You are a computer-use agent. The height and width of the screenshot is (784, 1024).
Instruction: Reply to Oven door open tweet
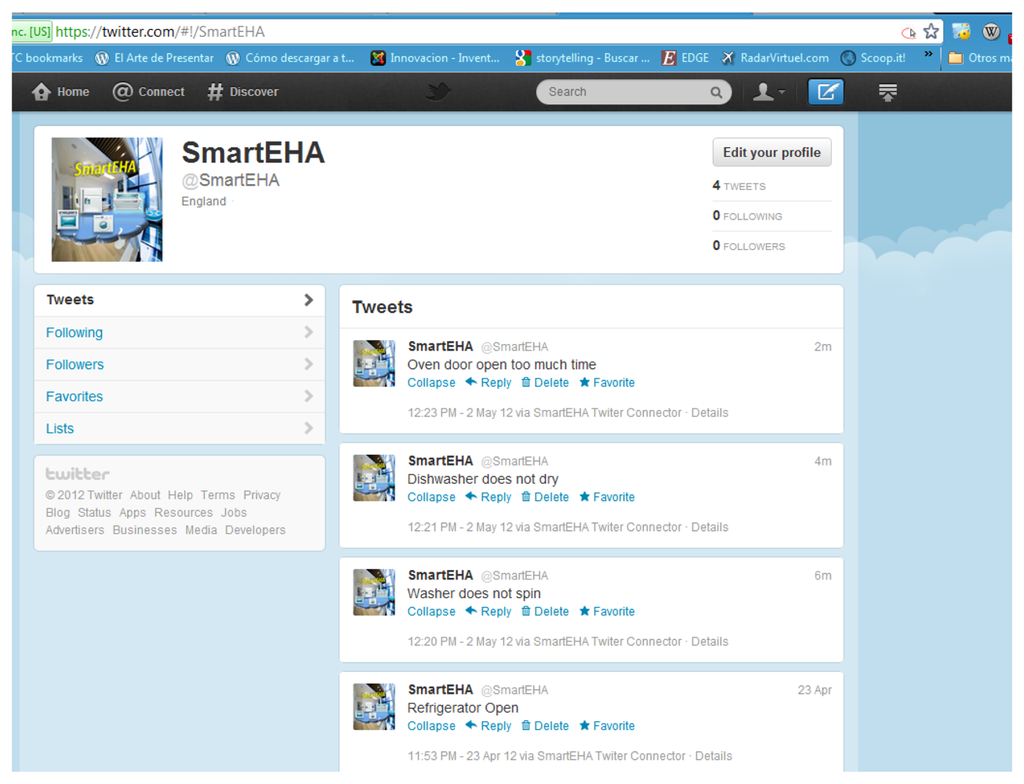(x=488, y=383)
